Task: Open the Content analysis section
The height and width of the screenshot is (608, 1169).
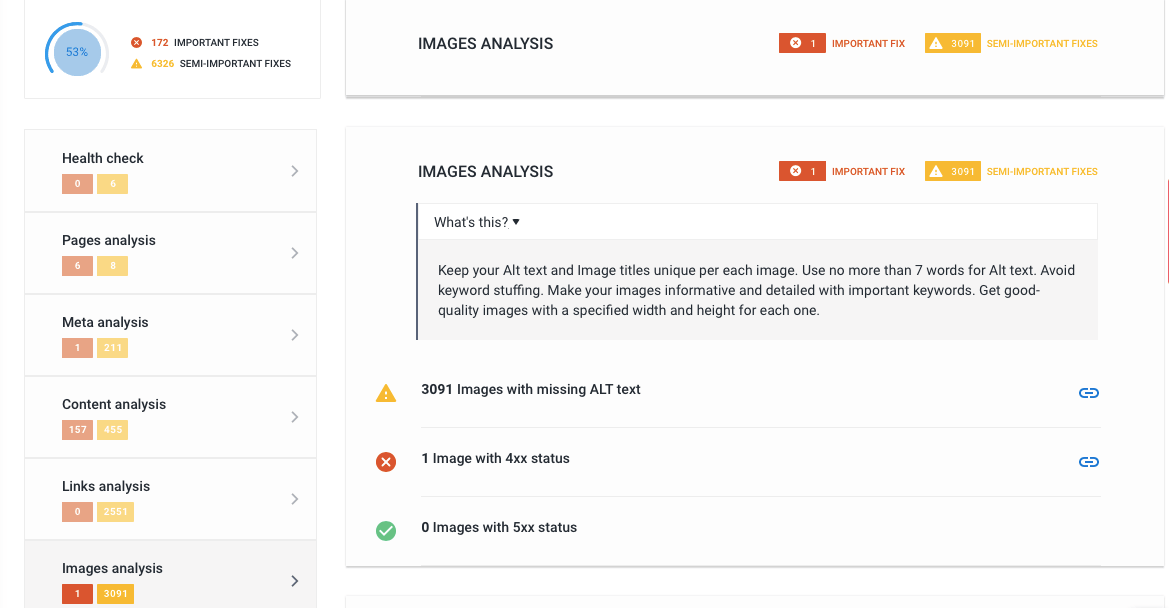Action: click(x=171, y=417)
